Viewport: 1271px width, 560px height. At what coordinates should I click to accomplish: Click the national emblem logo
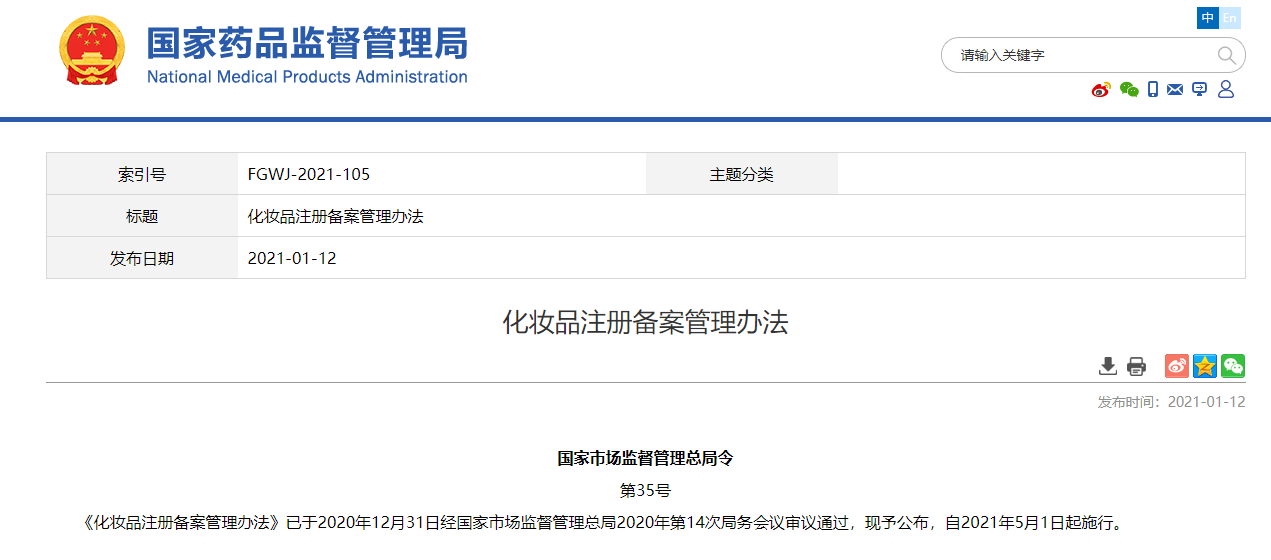pyautogui.click(x=92, y=52)
